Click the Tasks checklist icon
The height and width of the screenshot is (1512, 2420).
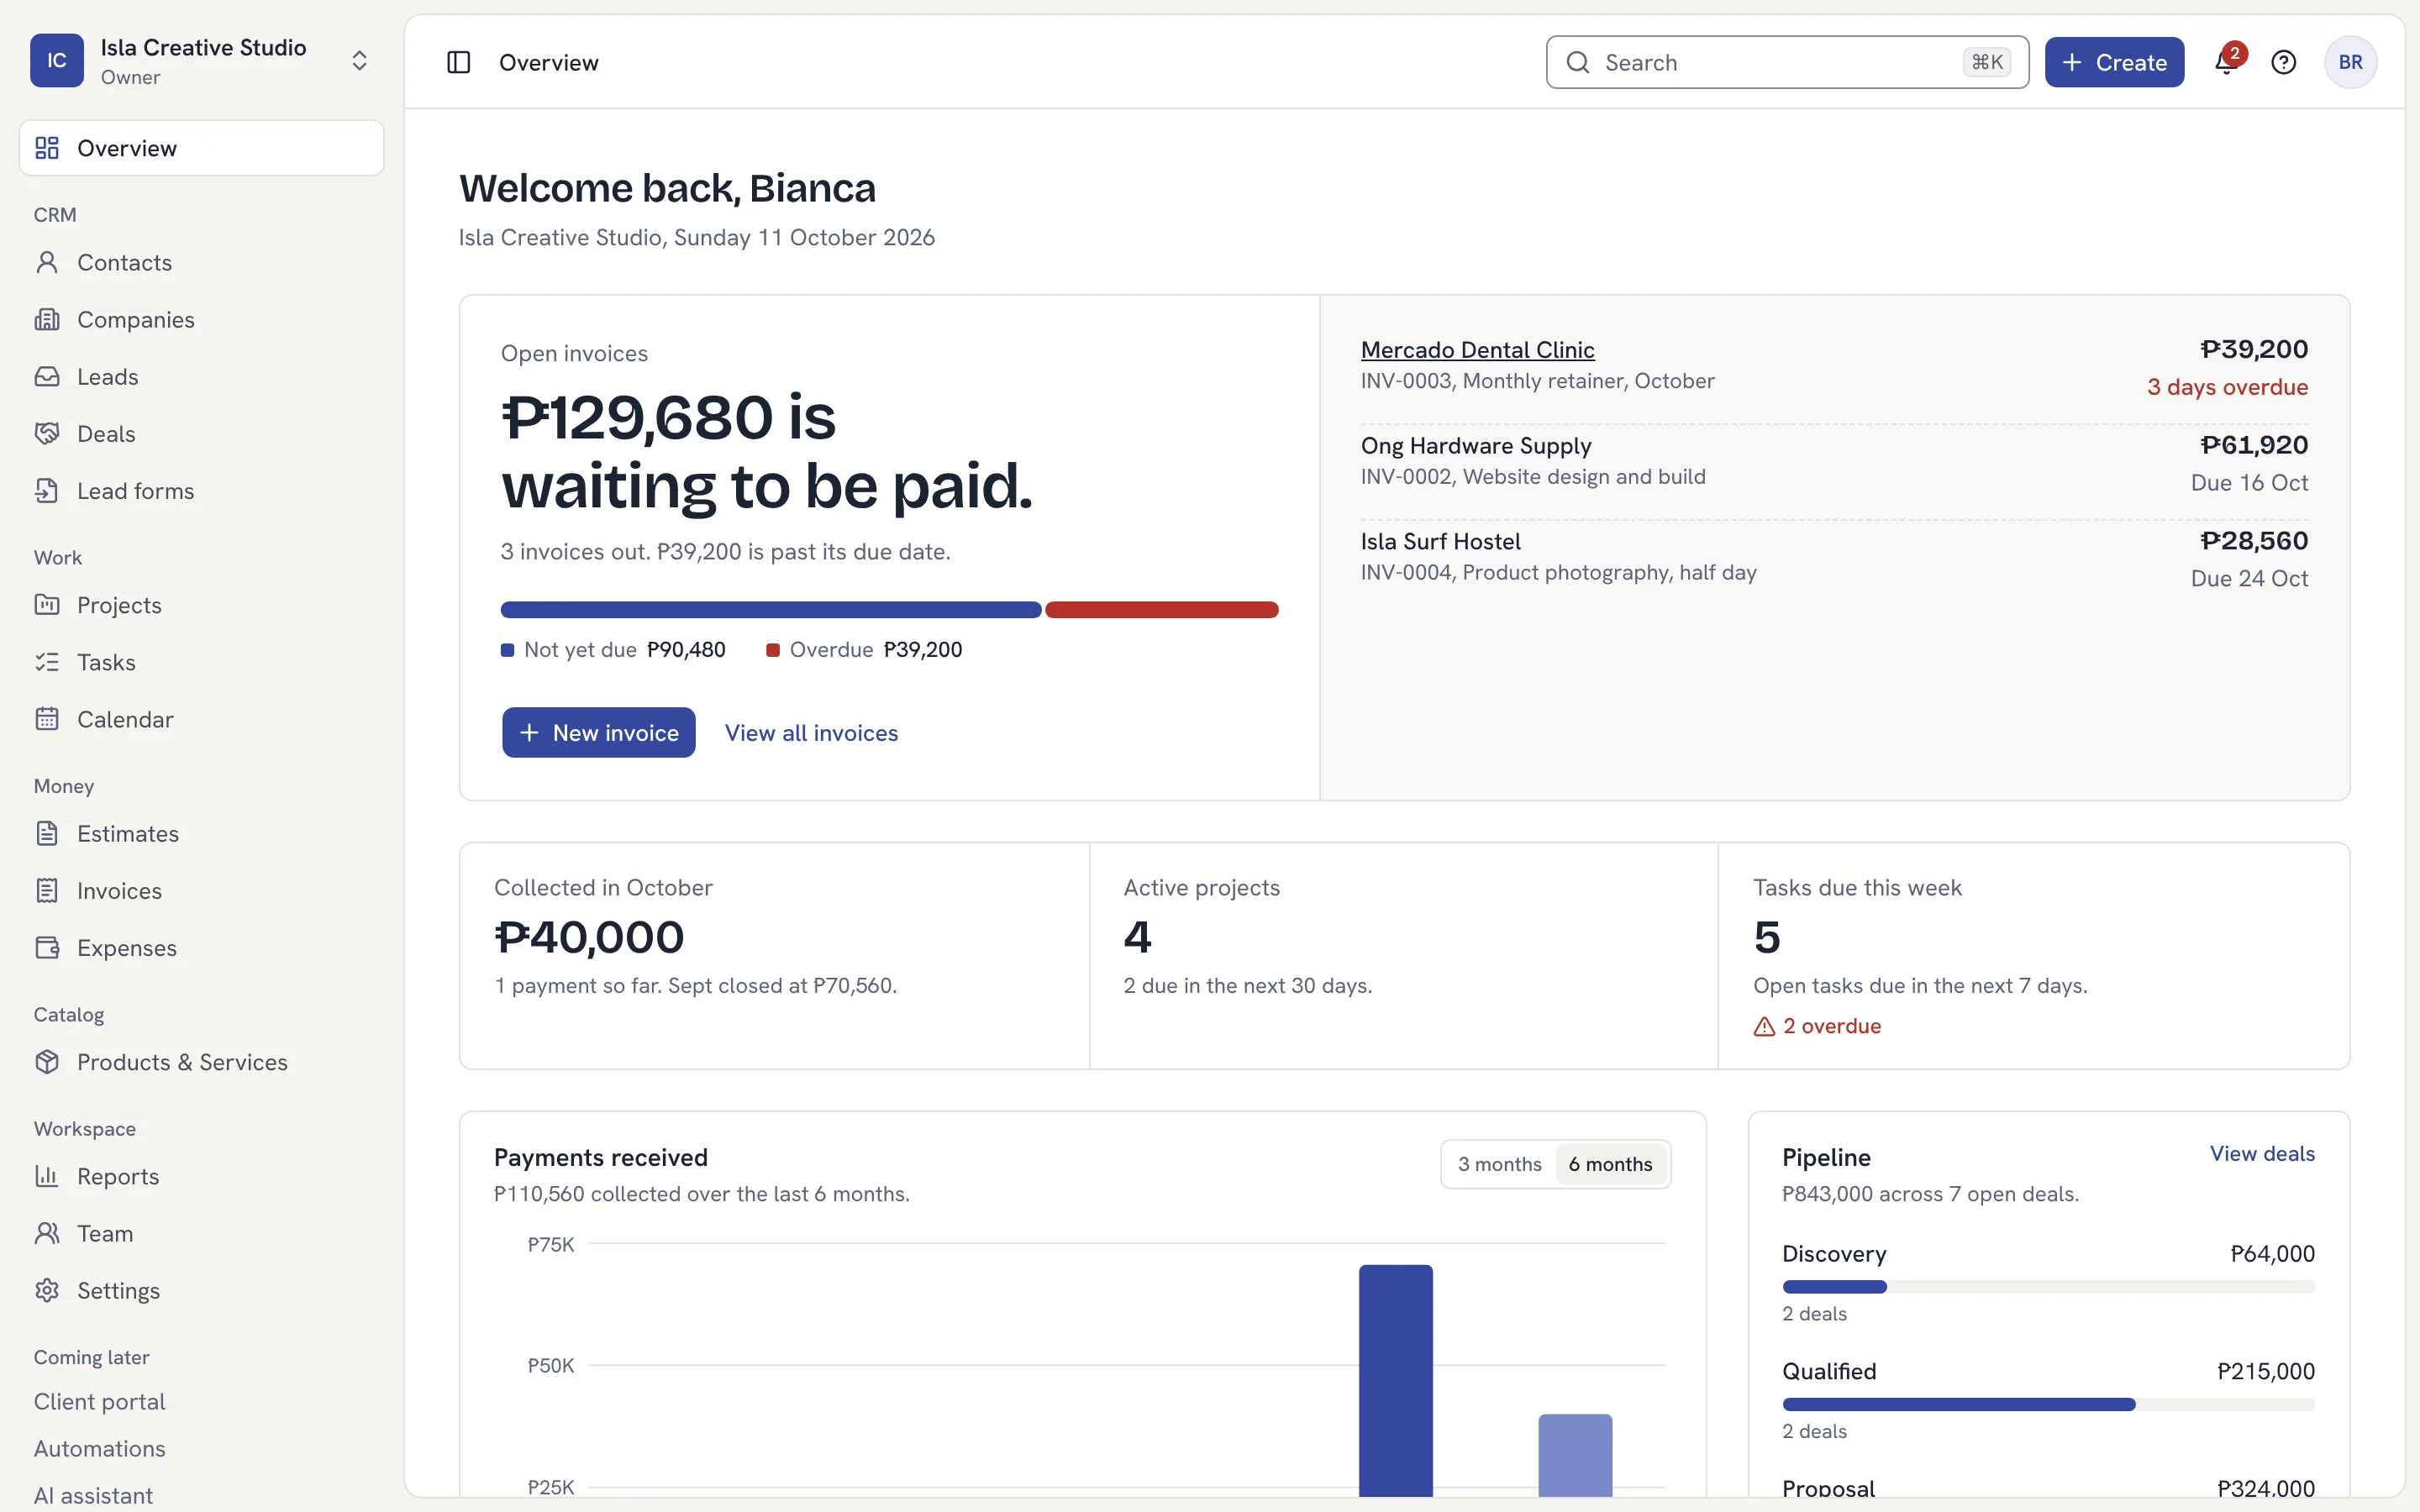[47, 661]
